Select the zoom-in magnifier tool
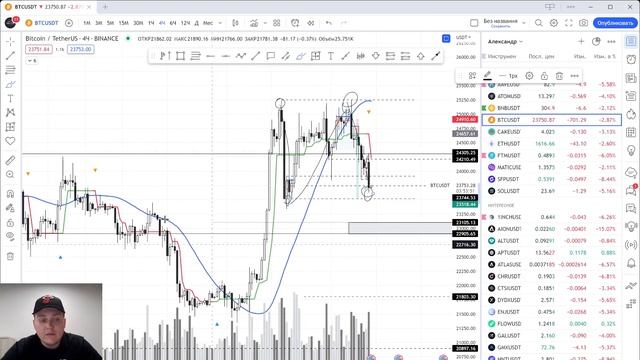Image resolution: width=640 pixels, height=360 pixels. pyautogui.click(x=10, y=175)
